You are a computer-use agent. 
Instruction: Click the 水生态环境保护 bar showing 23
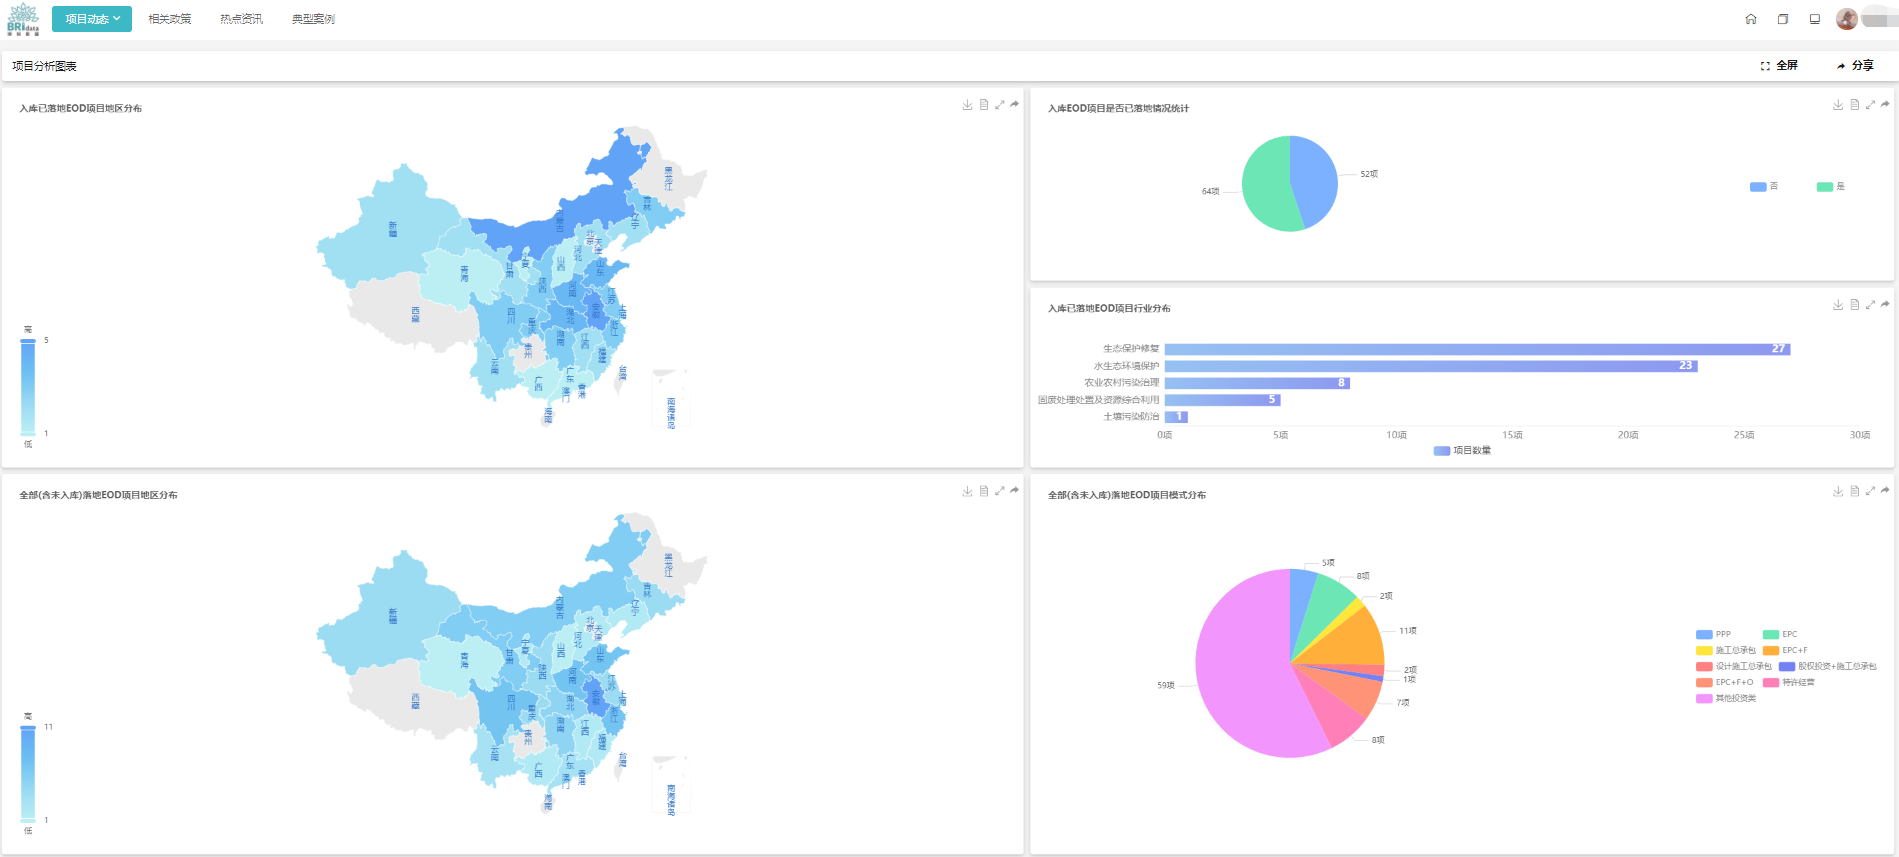click(1431, 366)
